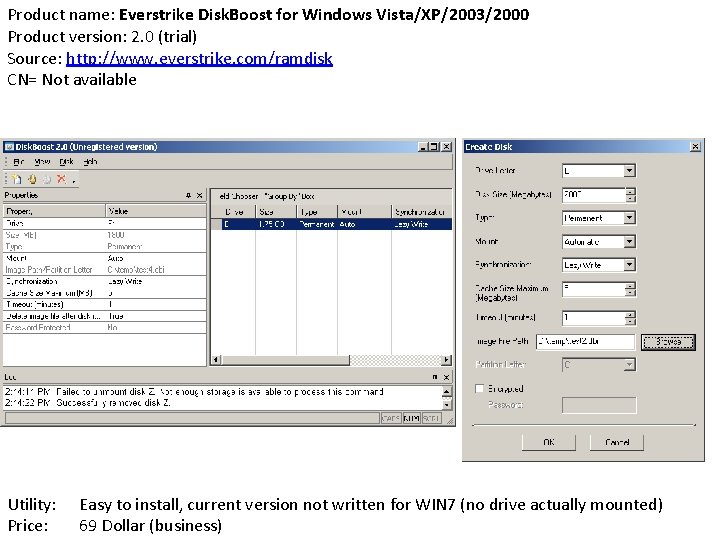The height and width of the screenshot is (540, 720).
Task: Select the Image Path/Partition Letter property row
Action: point(105,270)
